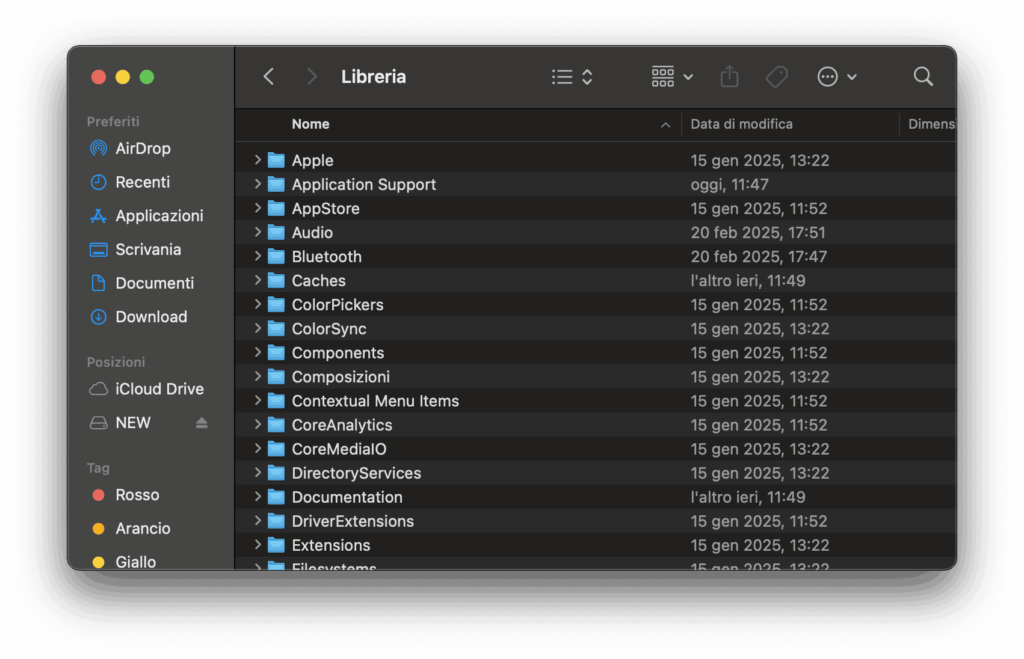Click the 'oggi, 11:47' modification date
1024x659 pixels.
pyautogui.click(x=729, y=184)
